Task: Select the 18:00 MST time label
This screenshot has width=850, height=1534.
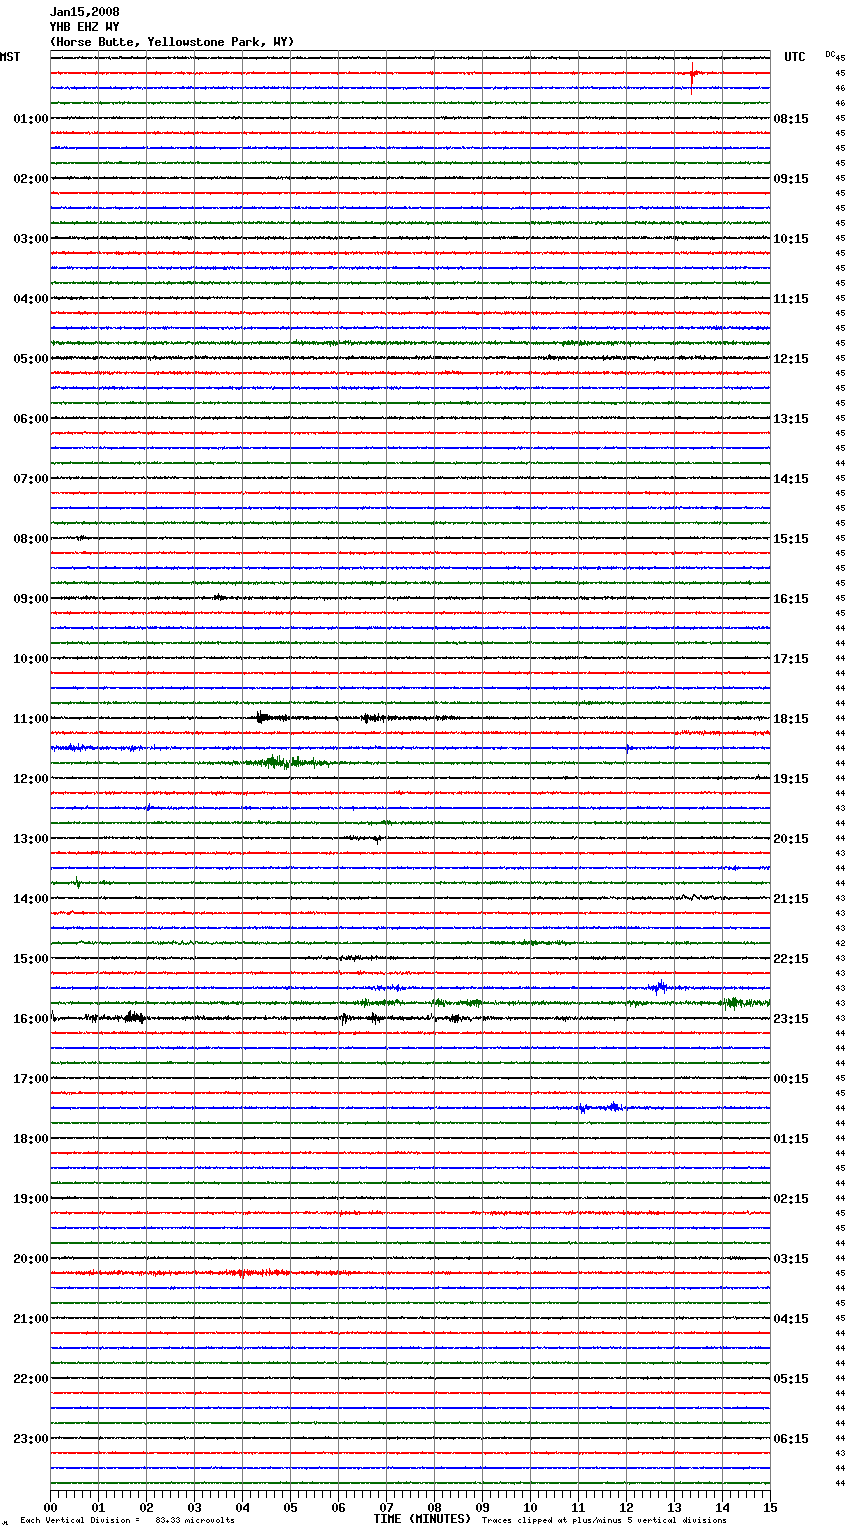Action: (x=31, y=1139)
